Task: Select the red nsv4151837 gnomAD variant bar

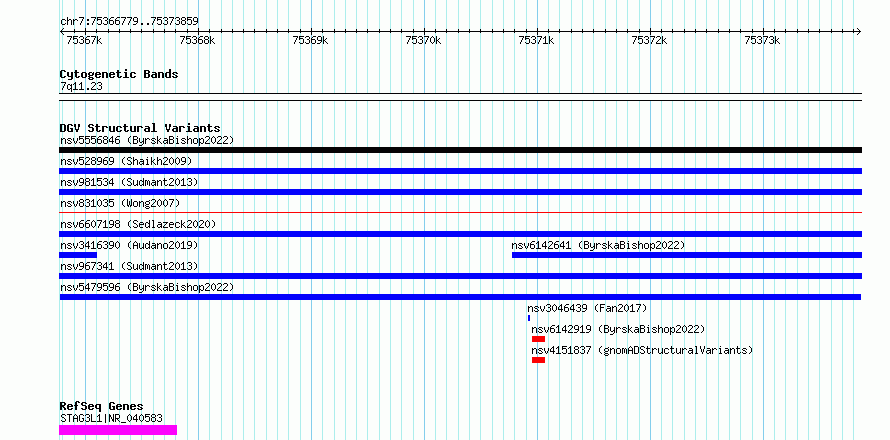Action: (x=538, y=360)
